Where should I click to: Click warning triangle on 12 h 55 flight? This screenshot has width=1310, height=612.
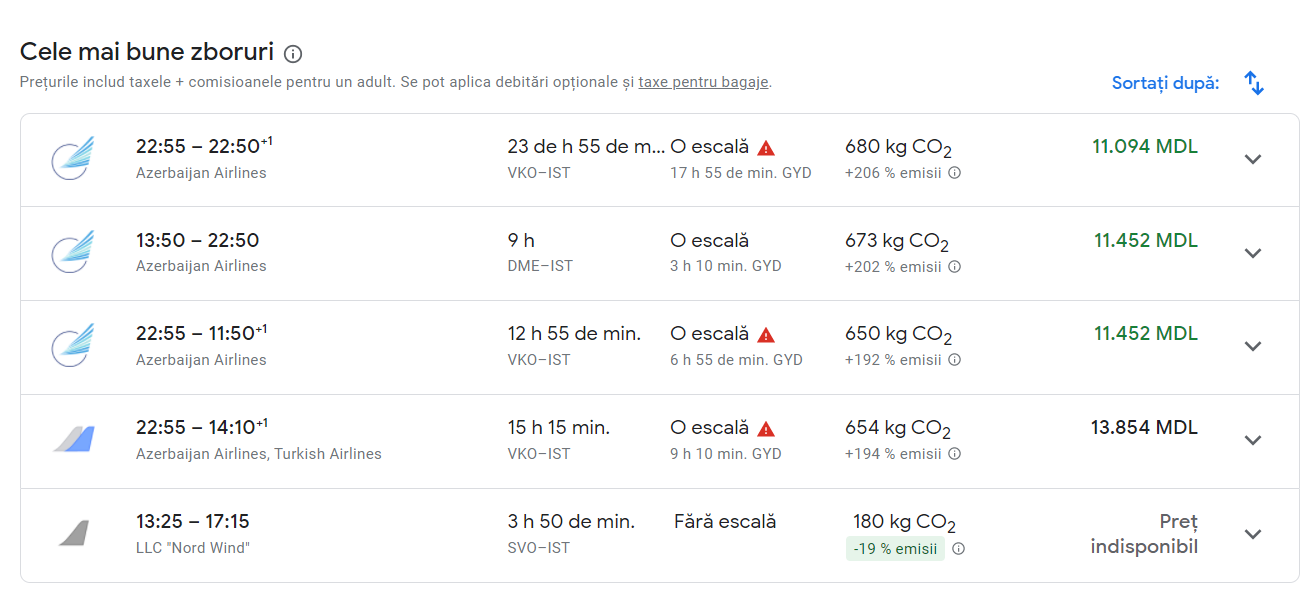pyautogui.click(x=766, y=335)
